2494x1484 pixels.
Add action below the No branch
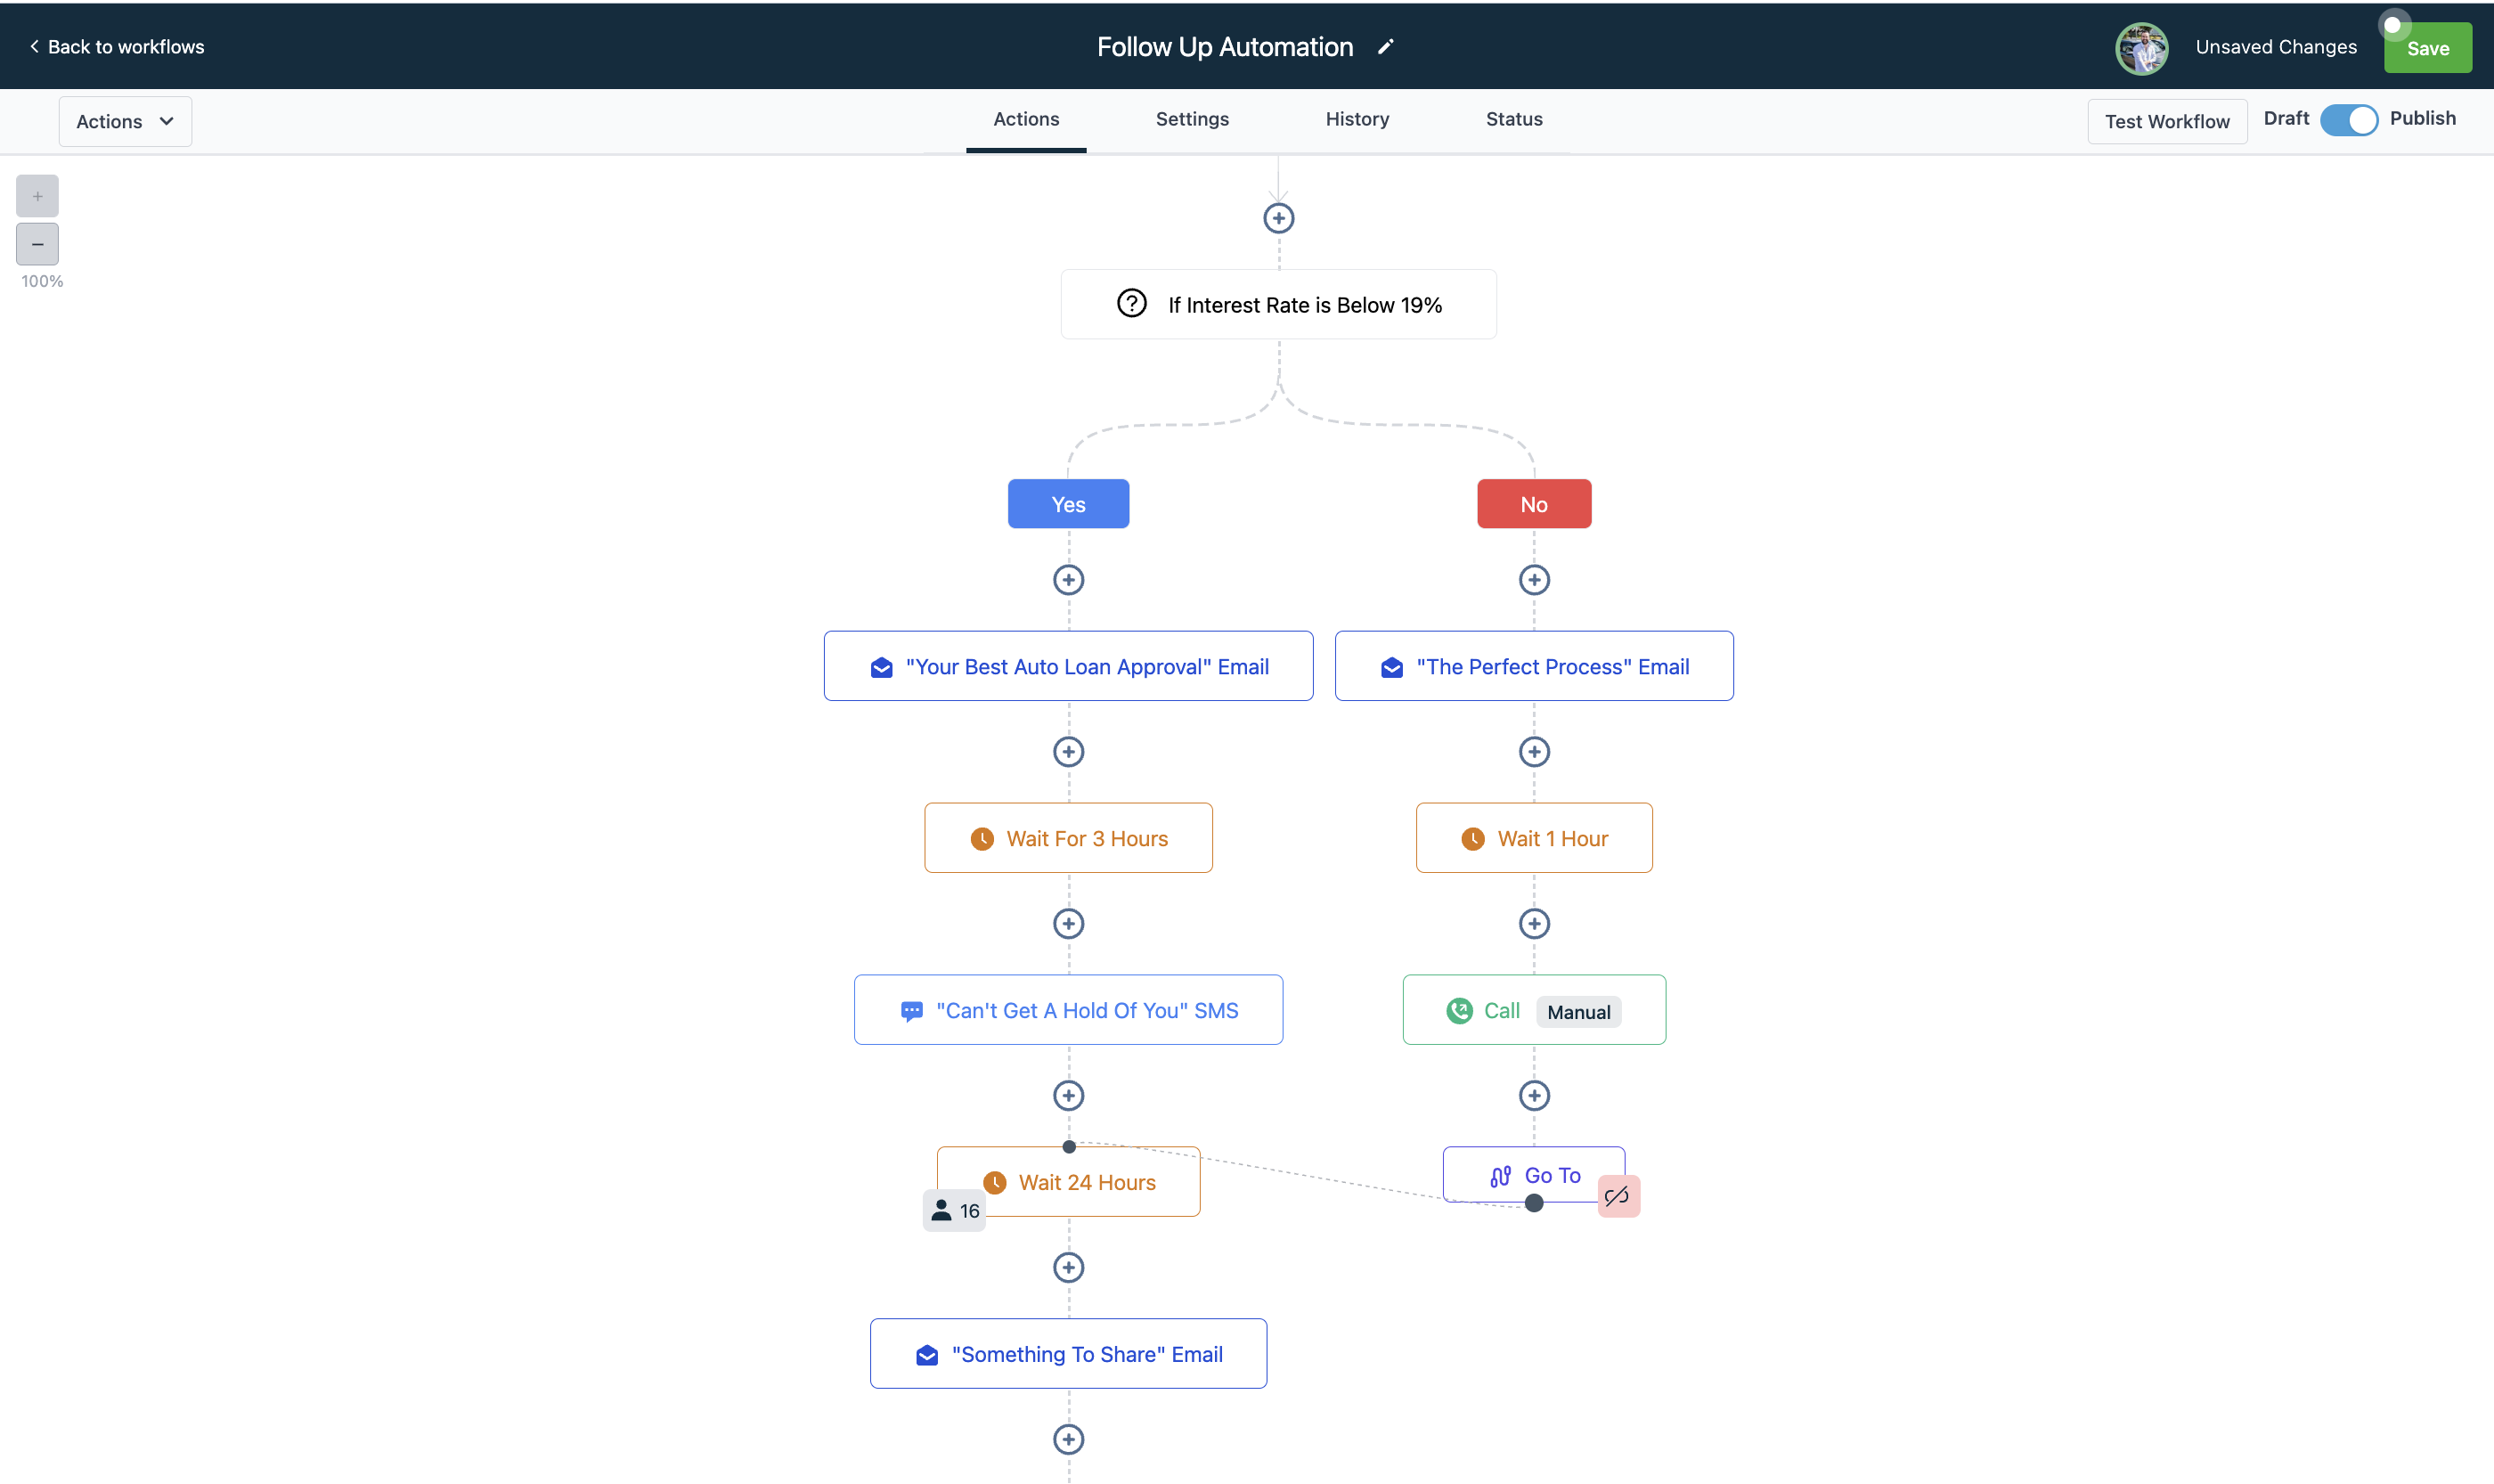click(1533, 580)
